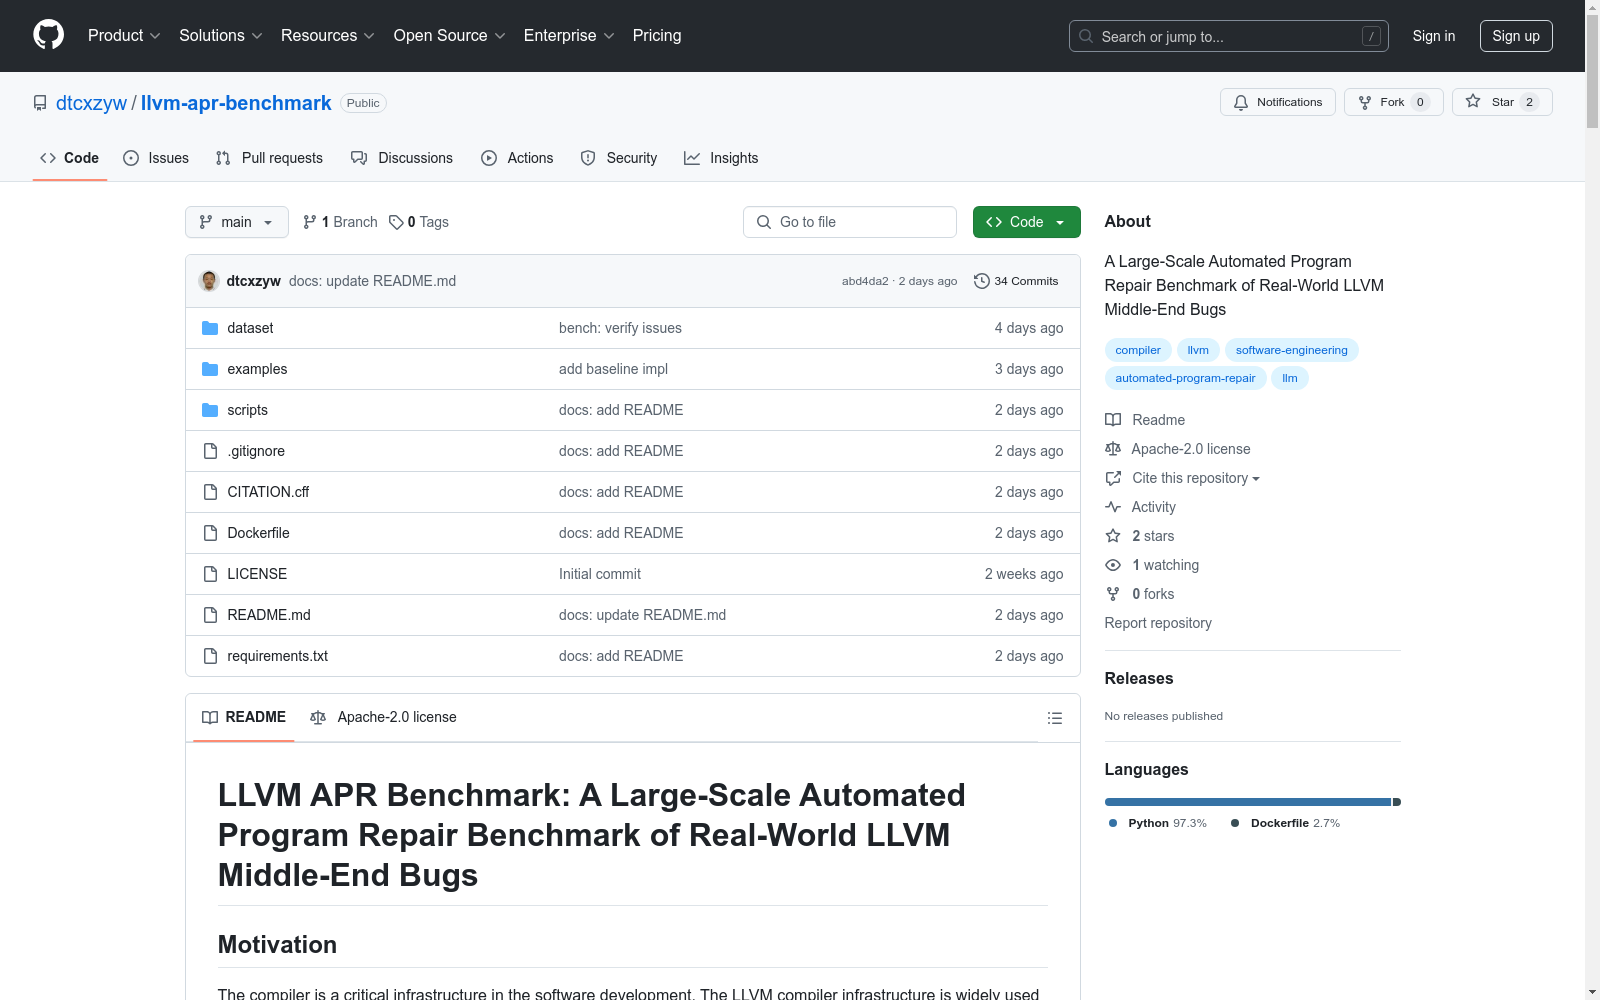Click the .gitignore file icon
1600x1000 pixels.
pyautogui.click(x=210, y=451)
